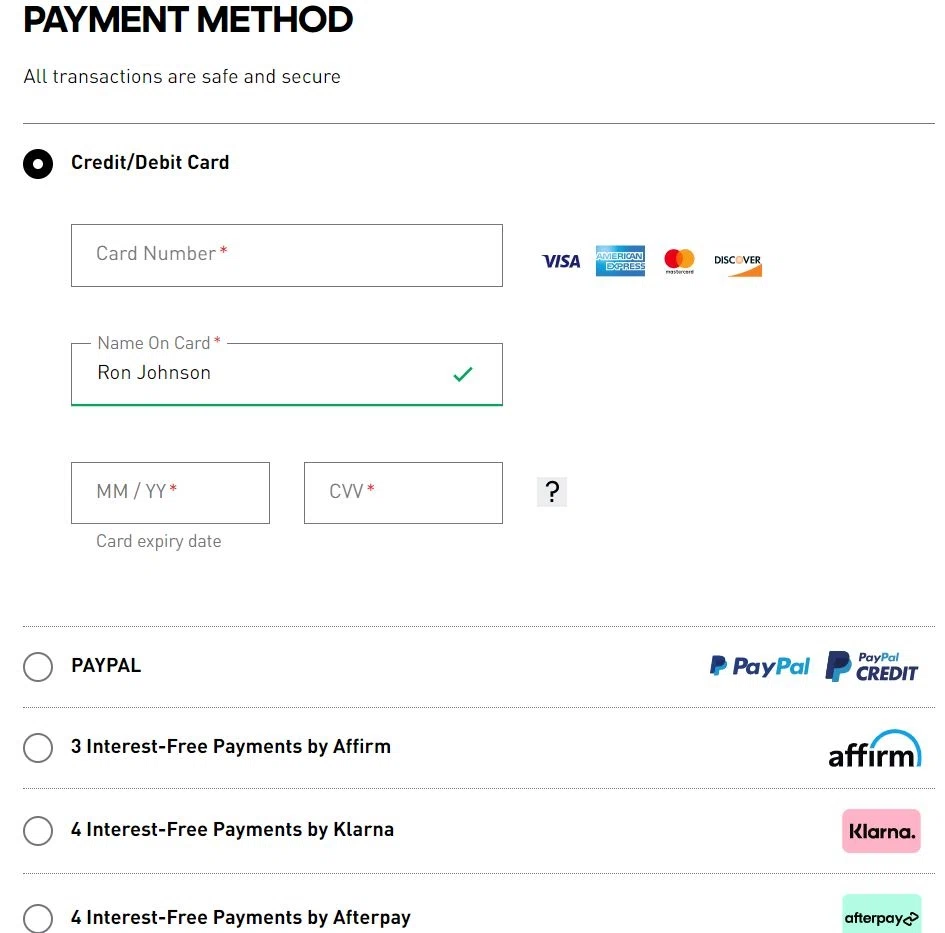Open the CVV help question mark
The width and height of the screenshot is (945, 933).
click(552, 491)
